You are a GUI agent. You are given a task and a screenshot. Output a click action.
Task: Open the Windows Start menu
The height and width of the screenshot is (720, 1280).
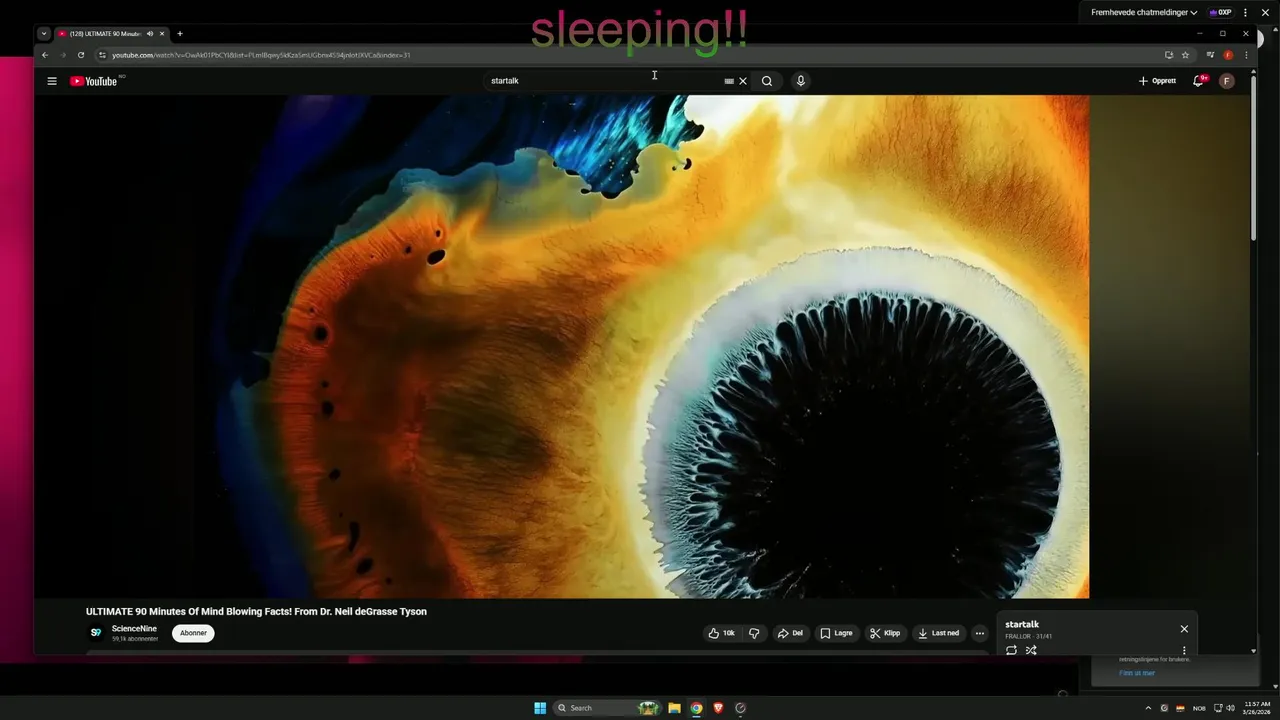click(540, 708)
